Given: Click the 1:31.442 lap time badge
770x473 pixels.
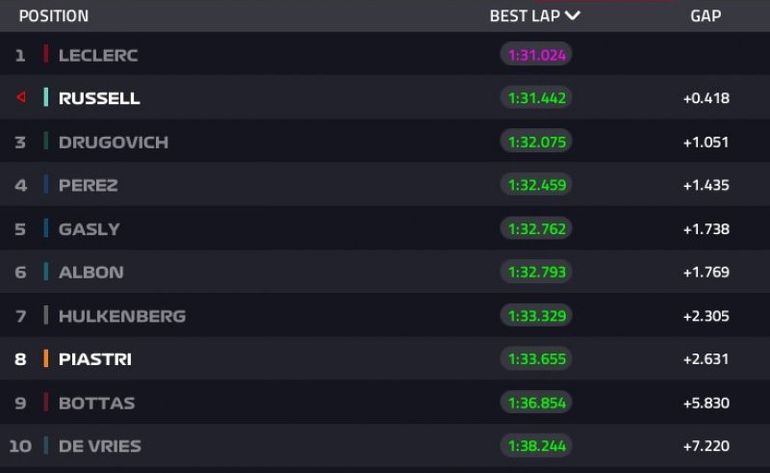Looking at the screenshot, I should tap(536, 98).
